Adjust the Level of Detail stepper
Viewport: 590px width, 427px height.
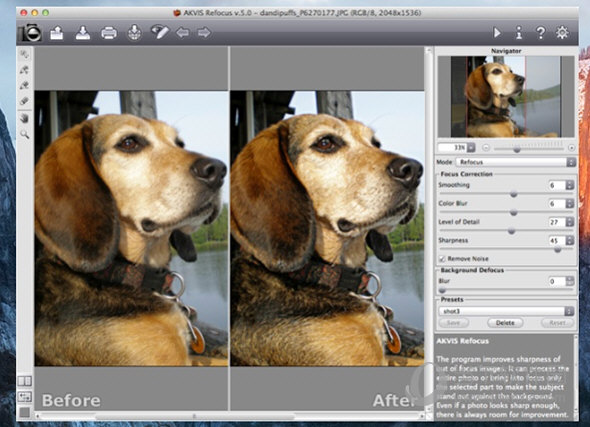click(x=570, y=222)
